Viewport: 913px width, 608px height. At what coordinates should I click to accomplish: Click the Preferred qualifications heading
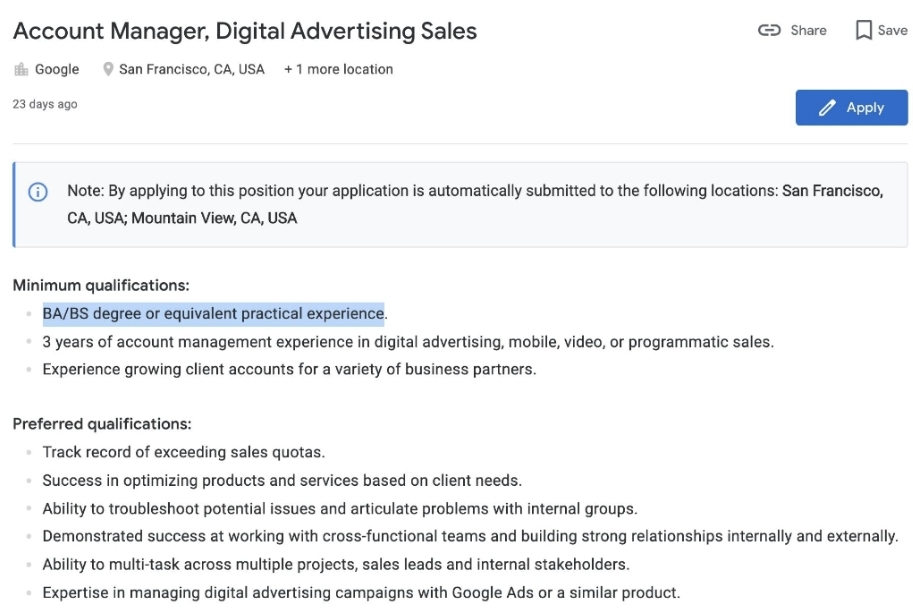(x=102, y=424)
